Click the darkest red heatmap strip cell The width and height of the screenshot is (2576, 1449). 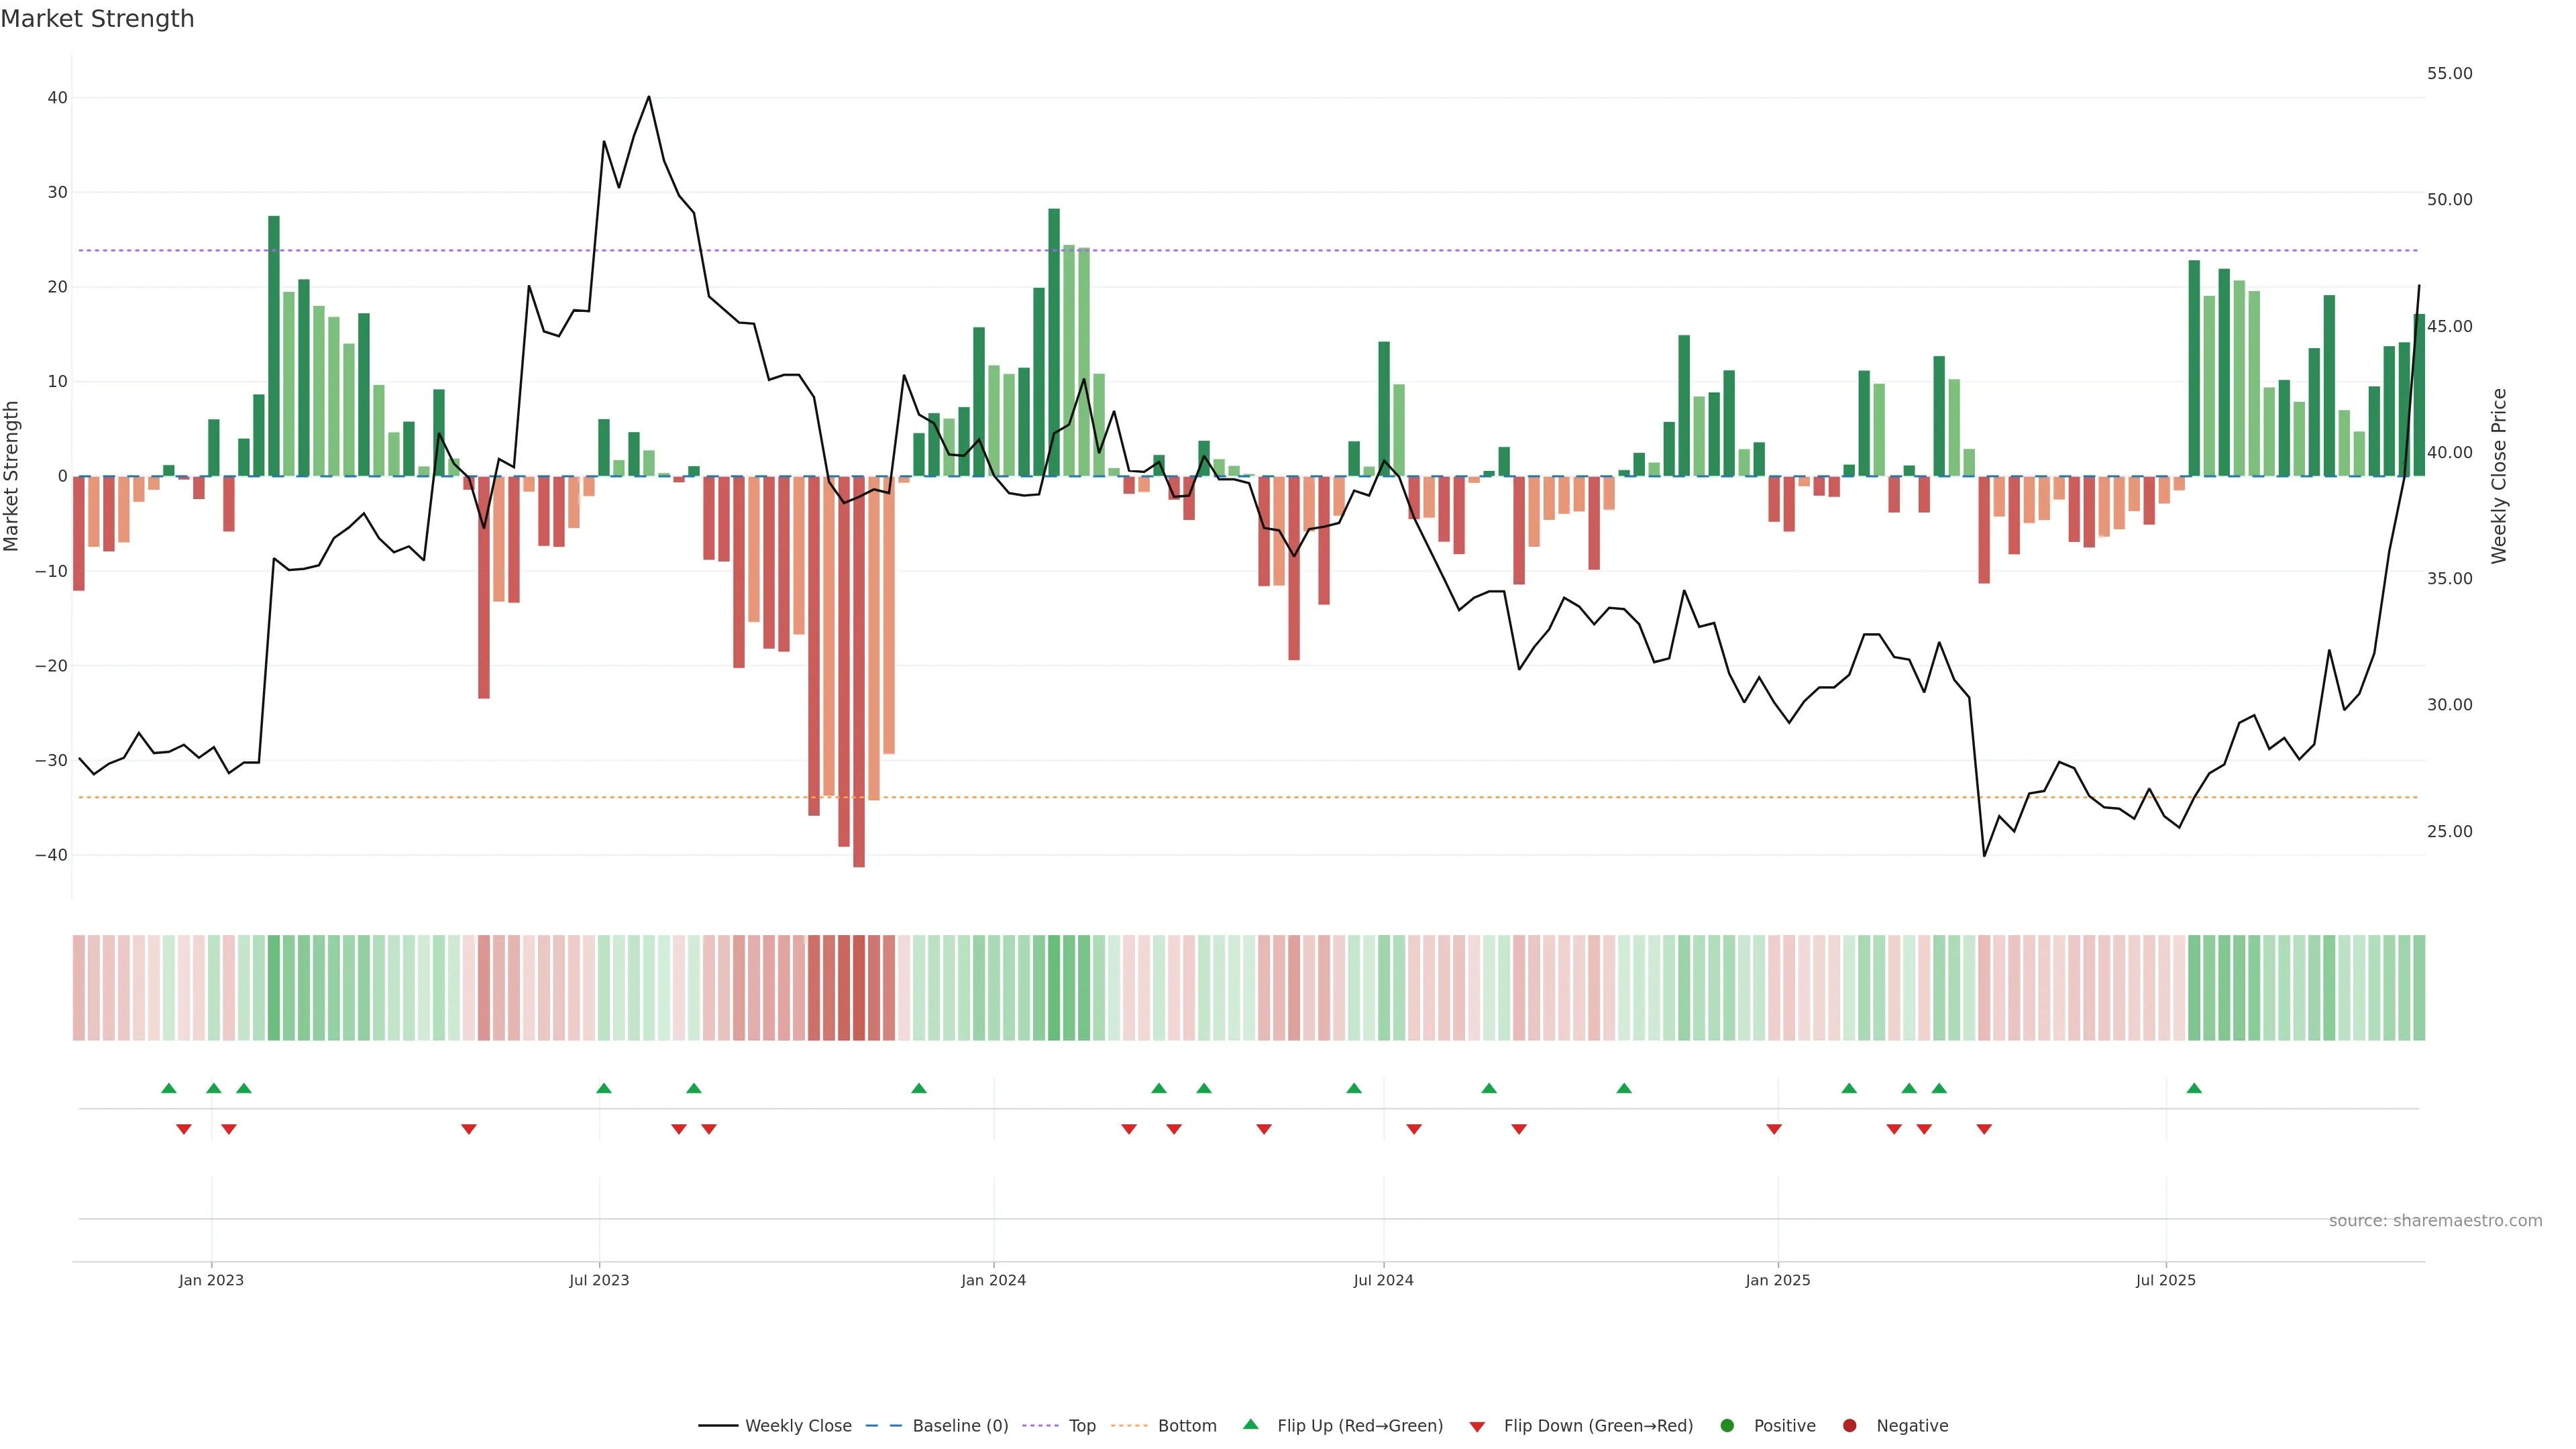pyautogui.click(x=859, y=987)
